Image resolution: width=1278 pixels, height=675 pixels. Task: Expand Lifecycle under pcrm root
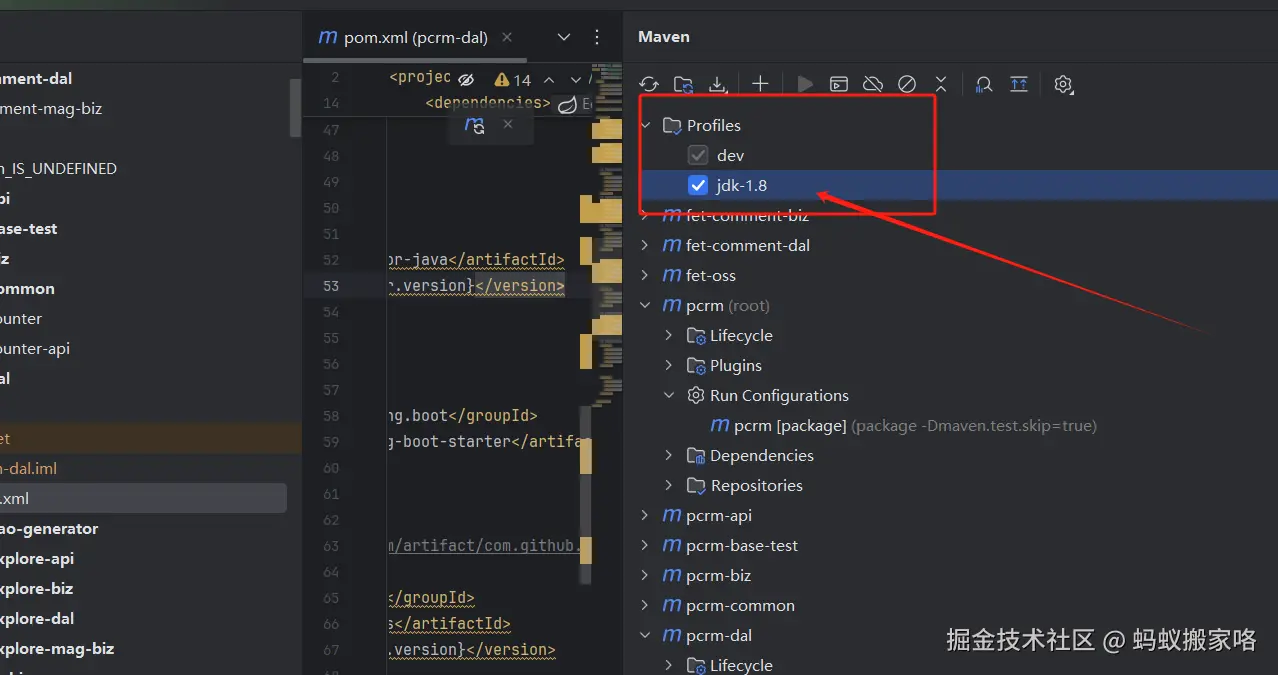(669, 335)
